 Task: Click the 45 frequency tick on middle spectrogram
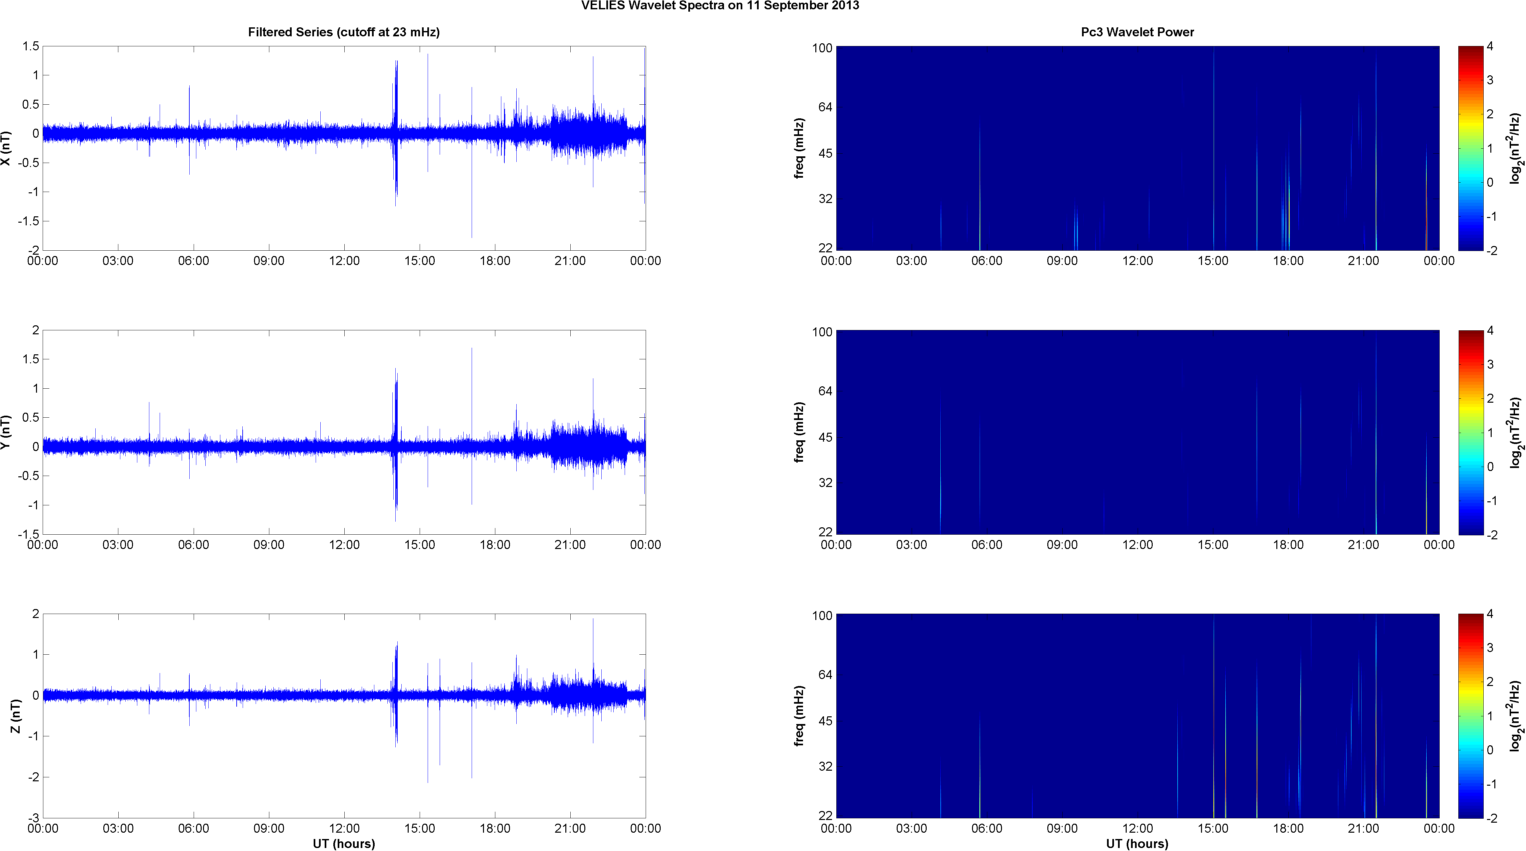coord(825,438)
